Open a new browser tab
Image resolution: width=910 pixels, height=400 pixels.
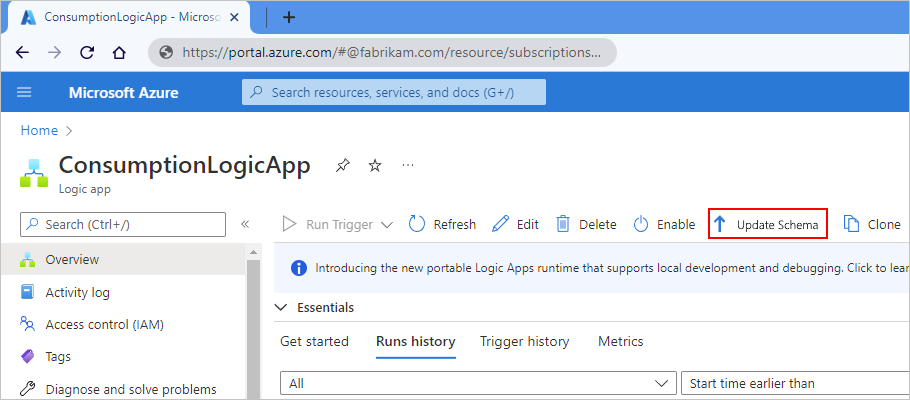click(289, 17)
